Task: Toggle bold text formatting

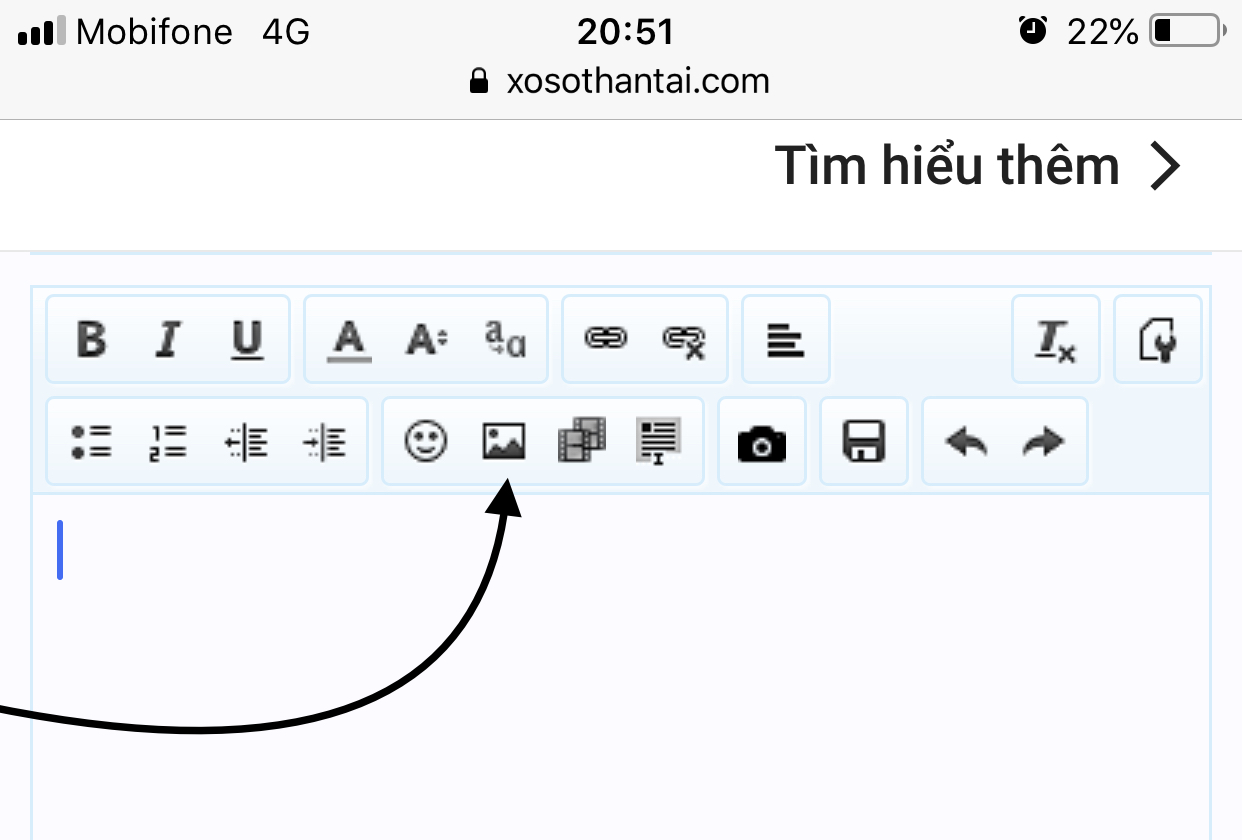Action: point(91,340)
